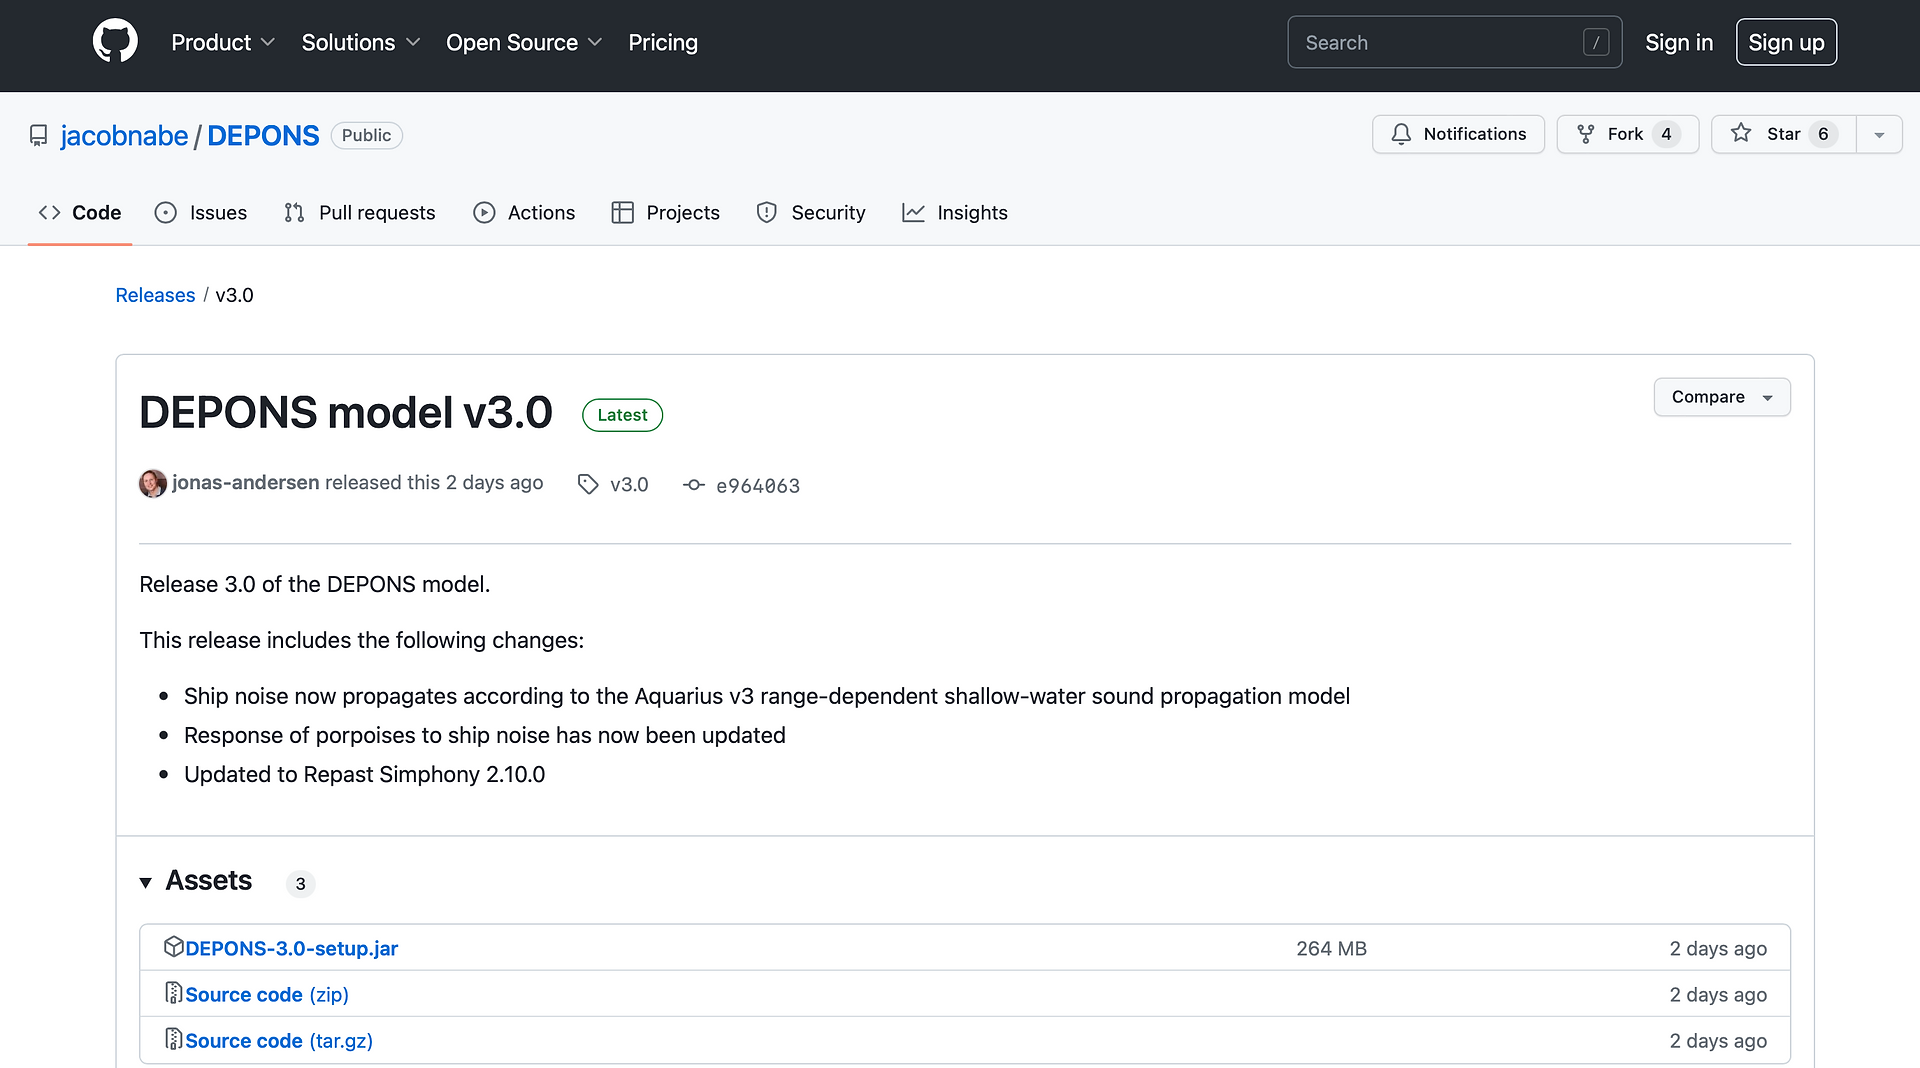Click the 264 MB file size

(1331, 948)
